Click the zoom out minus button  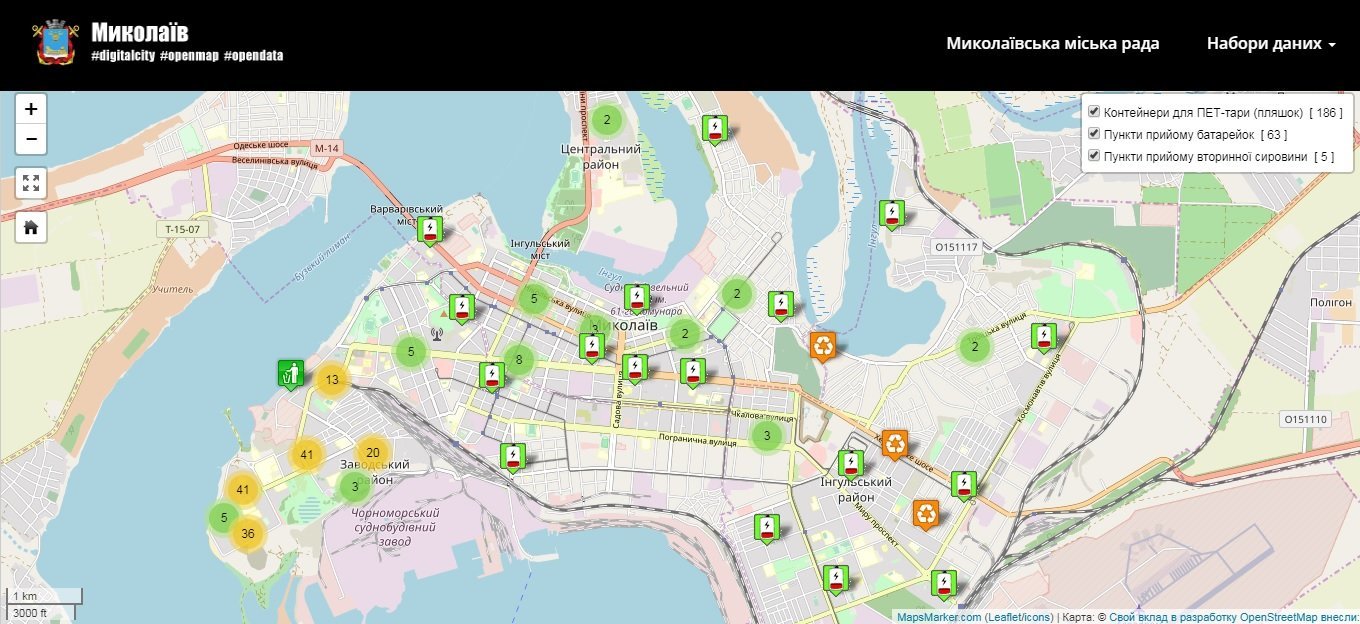coord(31,139)
